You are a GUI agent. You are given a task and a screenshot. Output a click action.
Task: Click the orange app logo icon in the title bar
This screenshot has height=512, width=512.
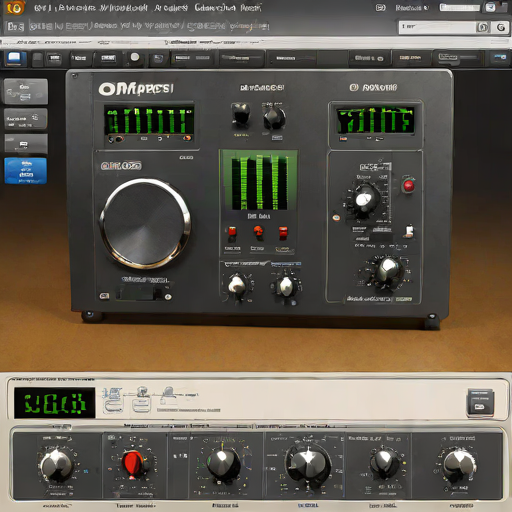coord(15,8)
